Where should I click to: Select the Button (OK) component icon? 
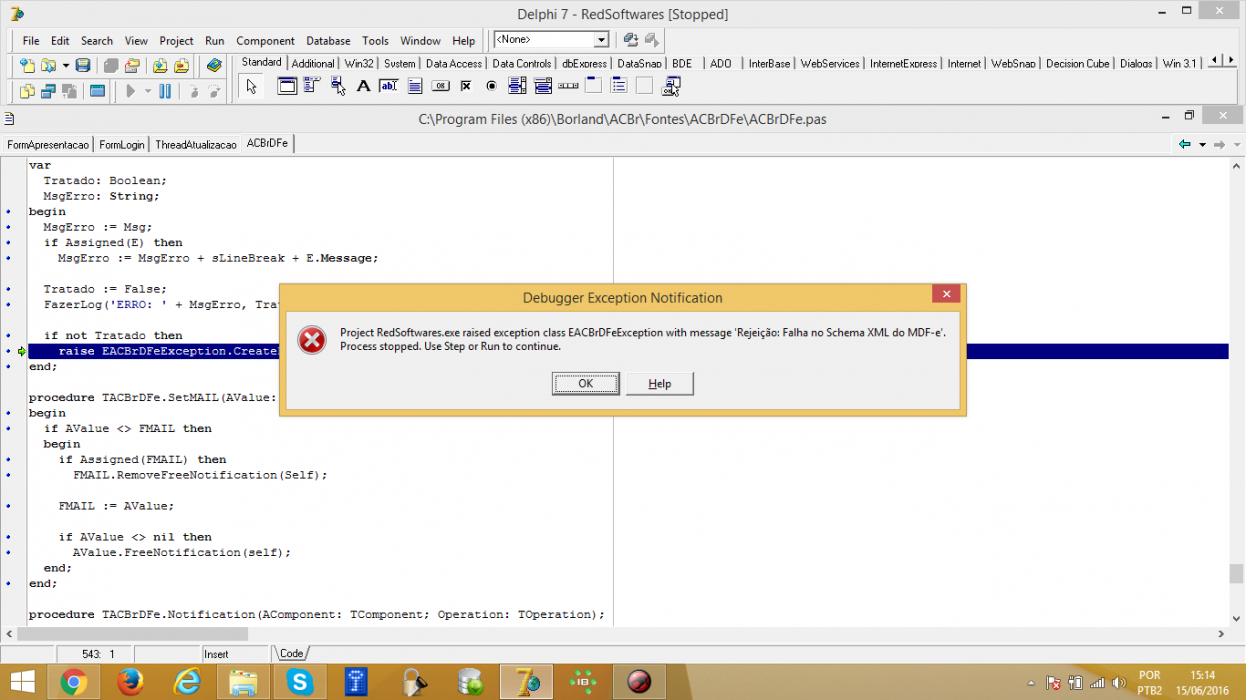[440, 86]
